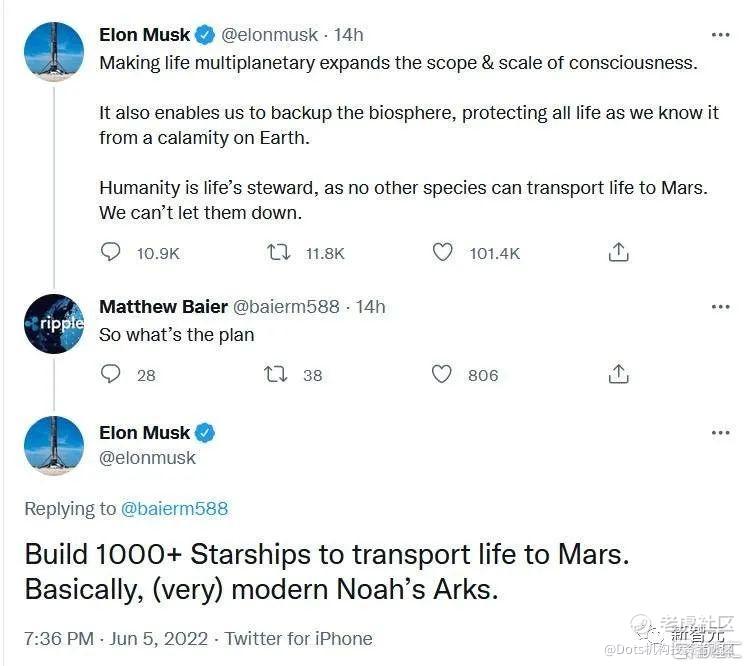Retweet Matthew Baier's 'So what's the plan' tweet

coord(276,374)
